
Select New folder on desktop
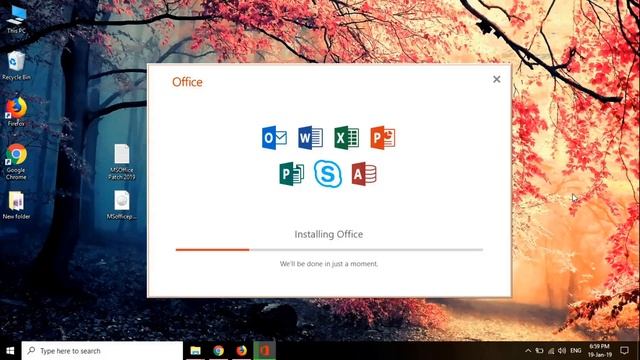coord(16,206)
